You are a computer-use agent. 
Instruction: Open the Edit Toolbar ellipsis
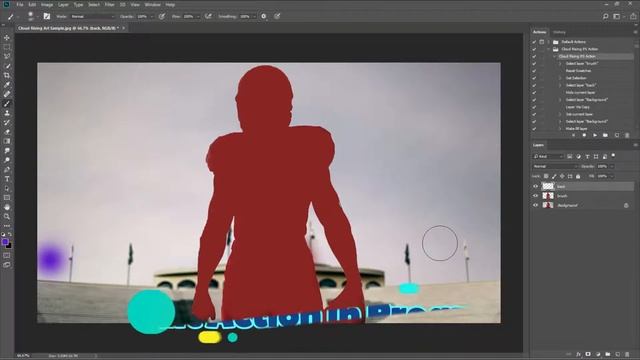(x=7, y=225)
